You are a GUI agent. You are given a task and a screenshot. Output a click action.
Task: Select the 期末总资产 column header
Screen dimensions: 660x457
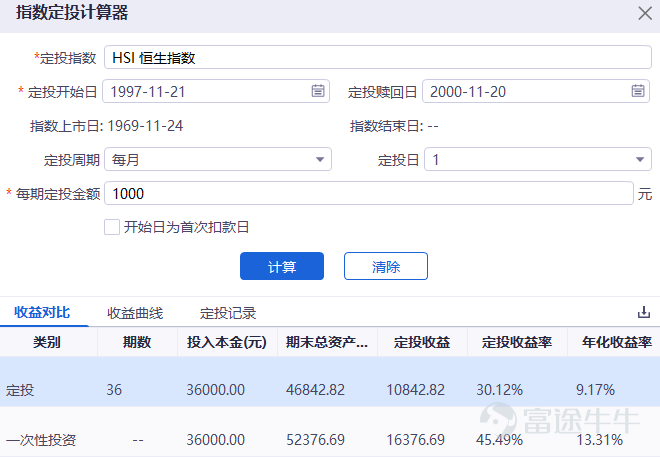[x=327, y=342]
